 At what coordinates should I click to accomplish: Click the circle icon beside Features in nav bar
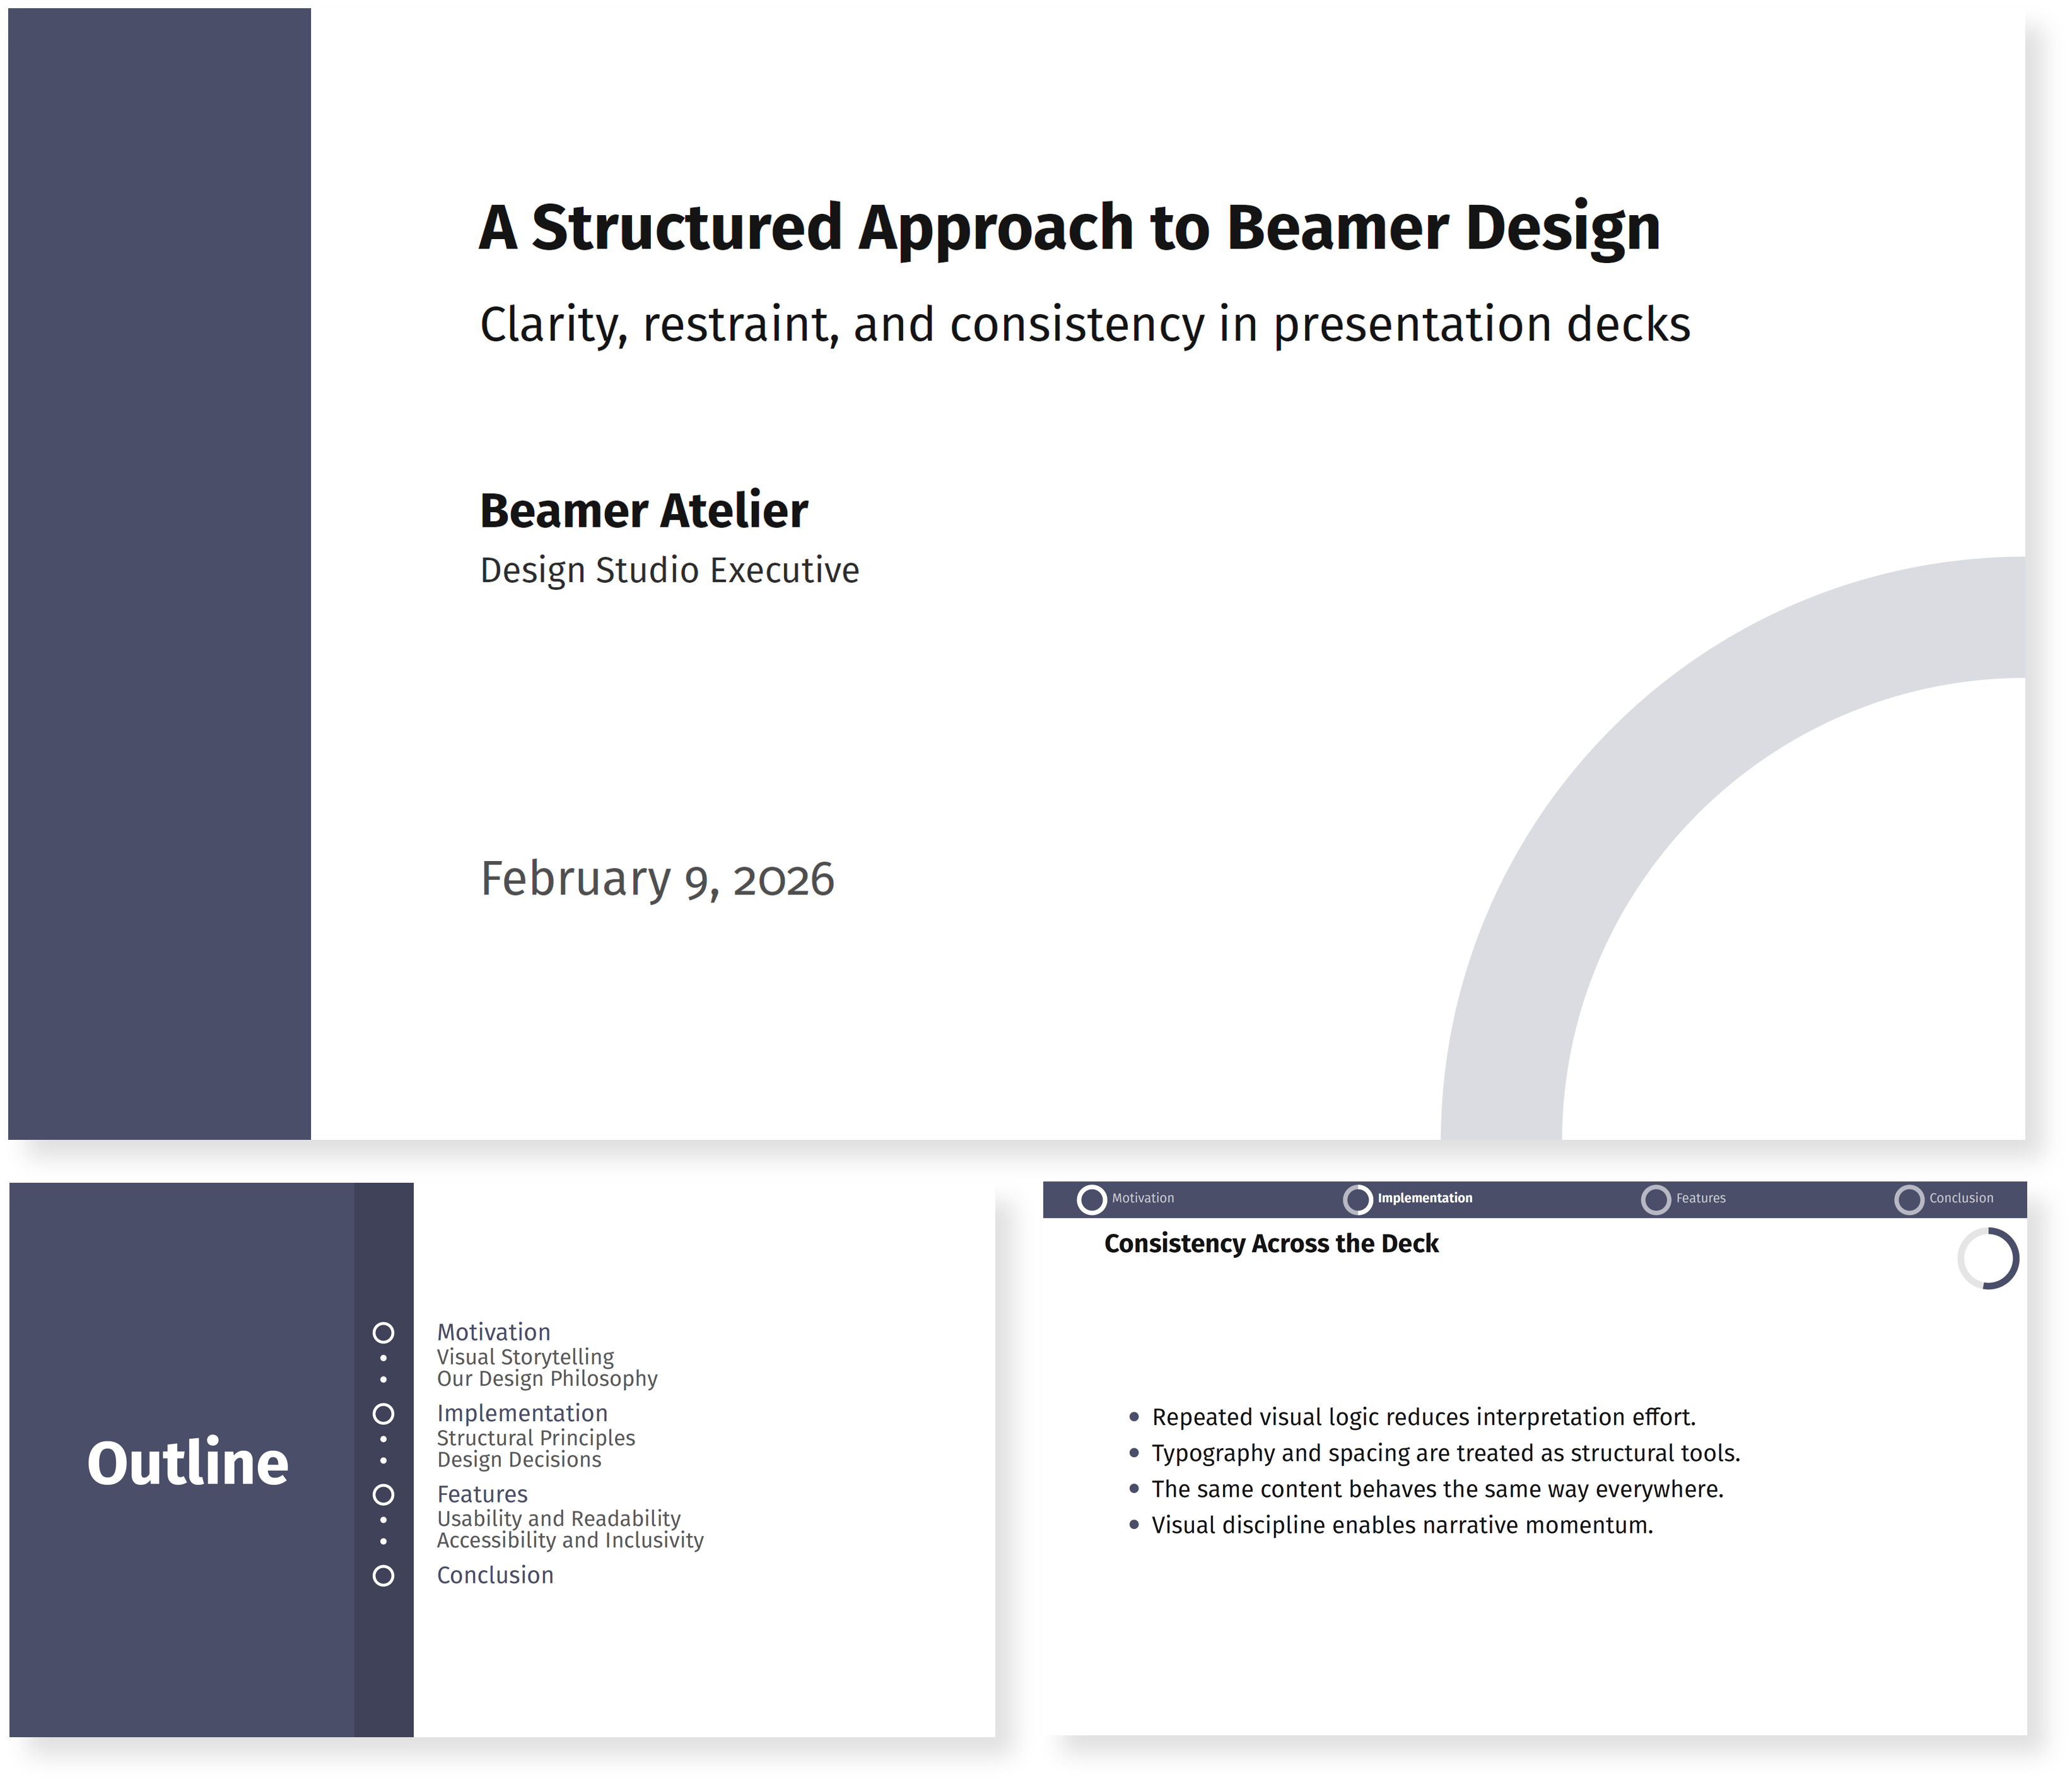(1655, 1199)
